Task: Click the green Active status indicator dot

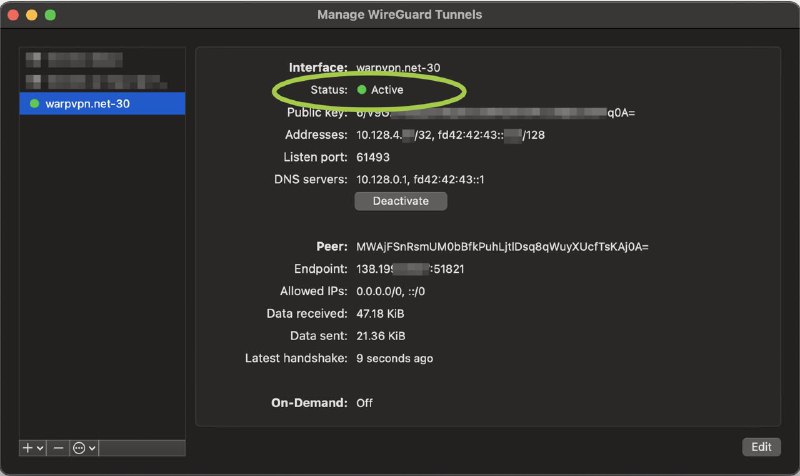Action: pyautogui.click(x=362, y=90)
